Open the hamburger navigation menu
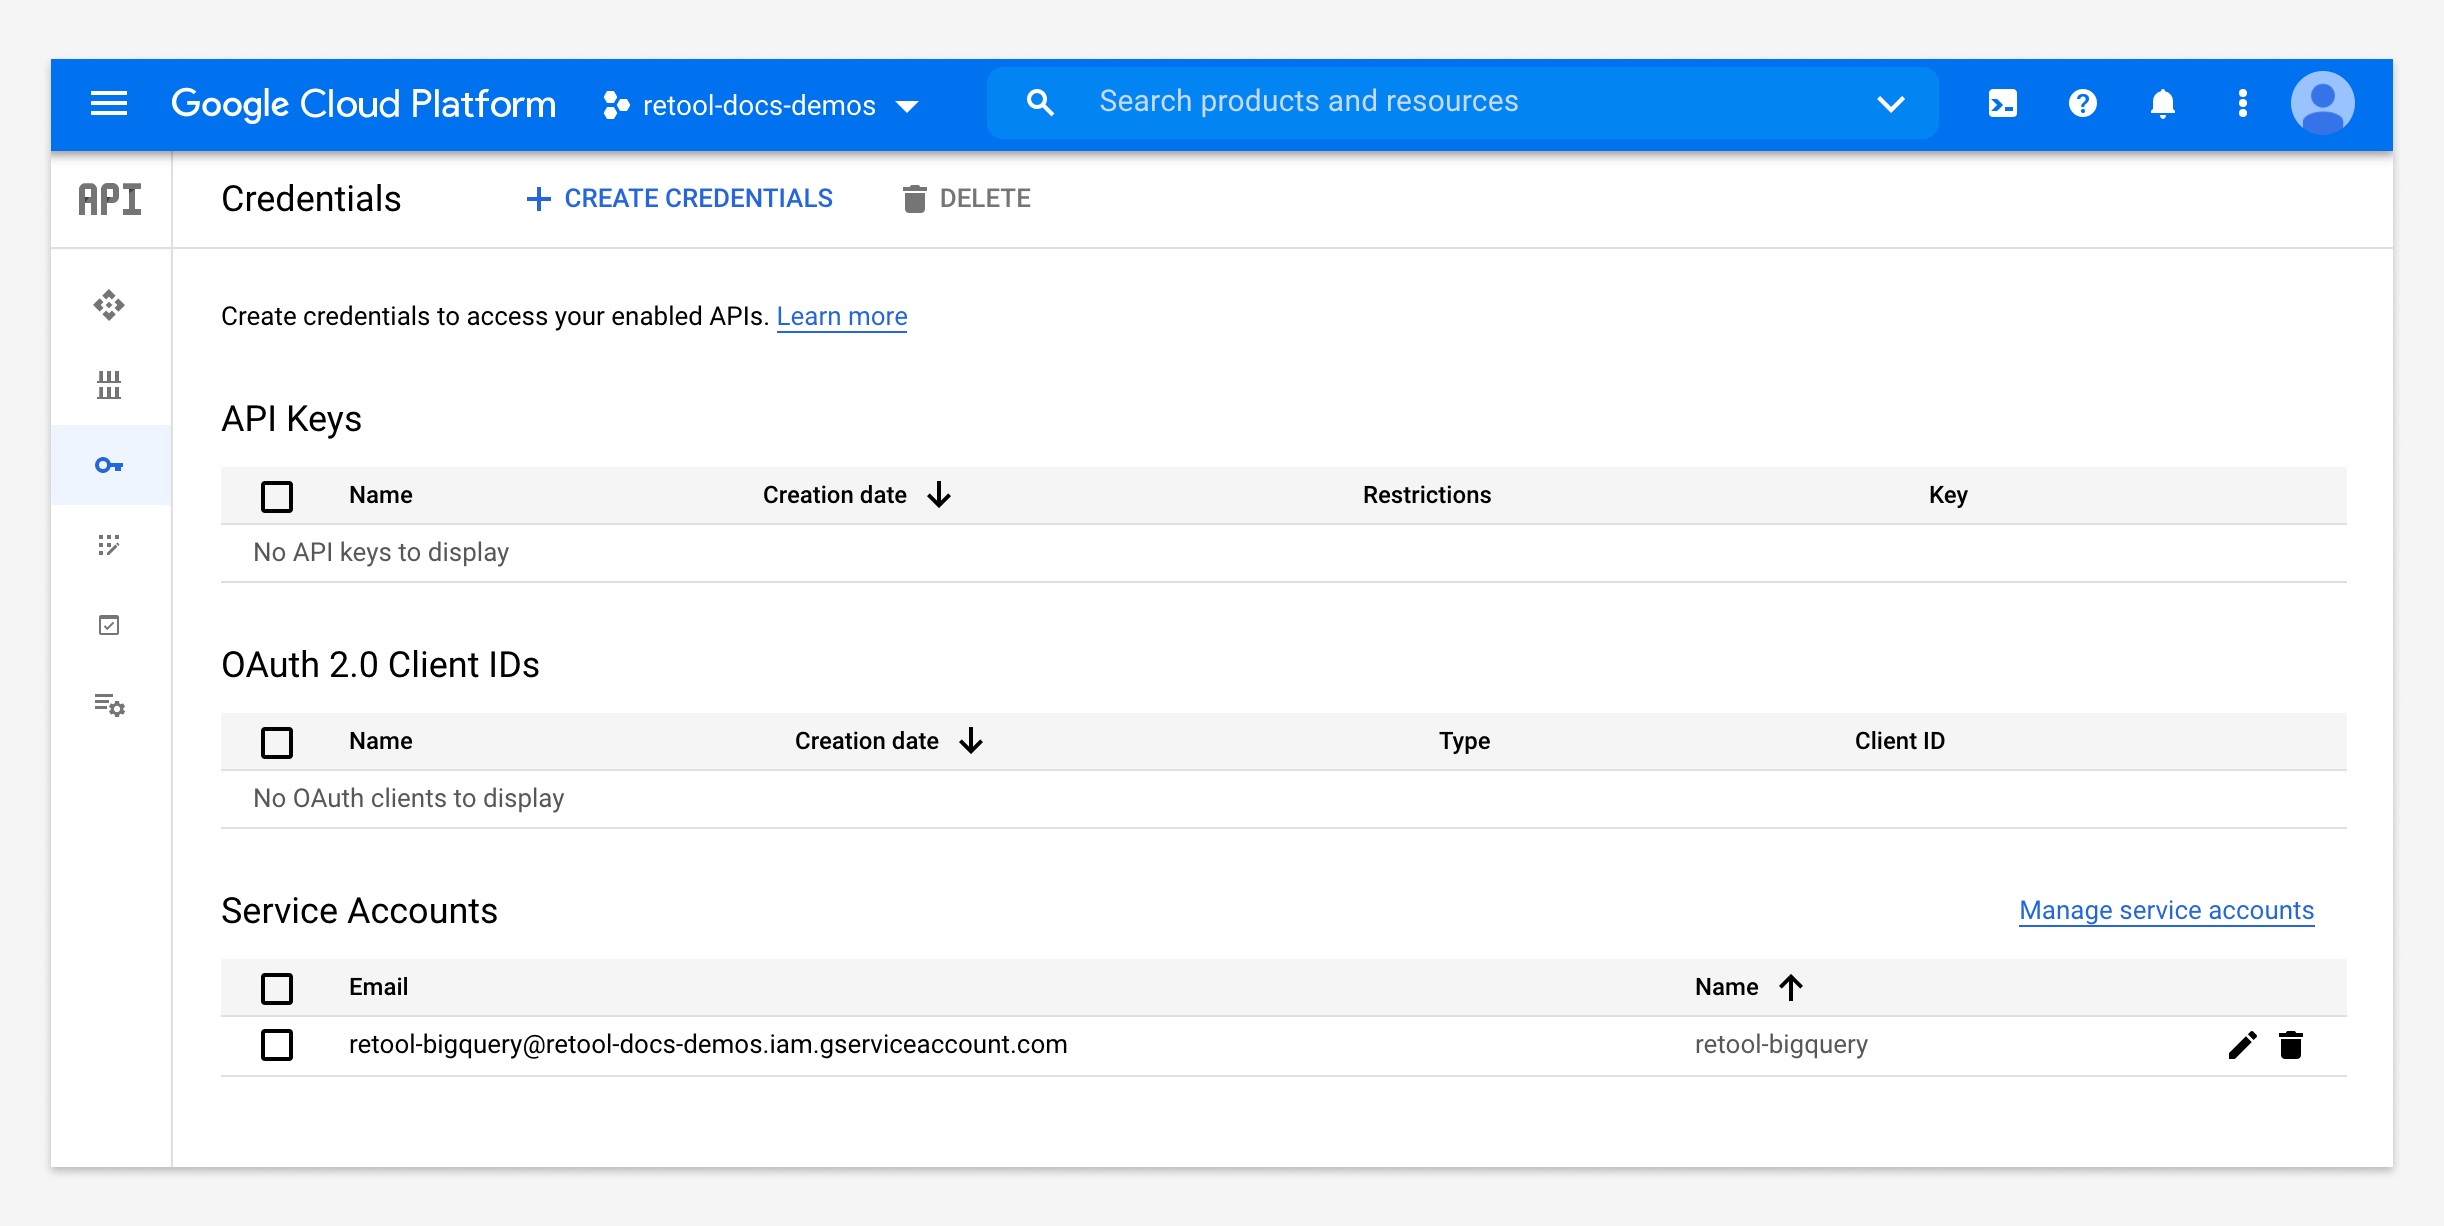 (x=109, y=104)
